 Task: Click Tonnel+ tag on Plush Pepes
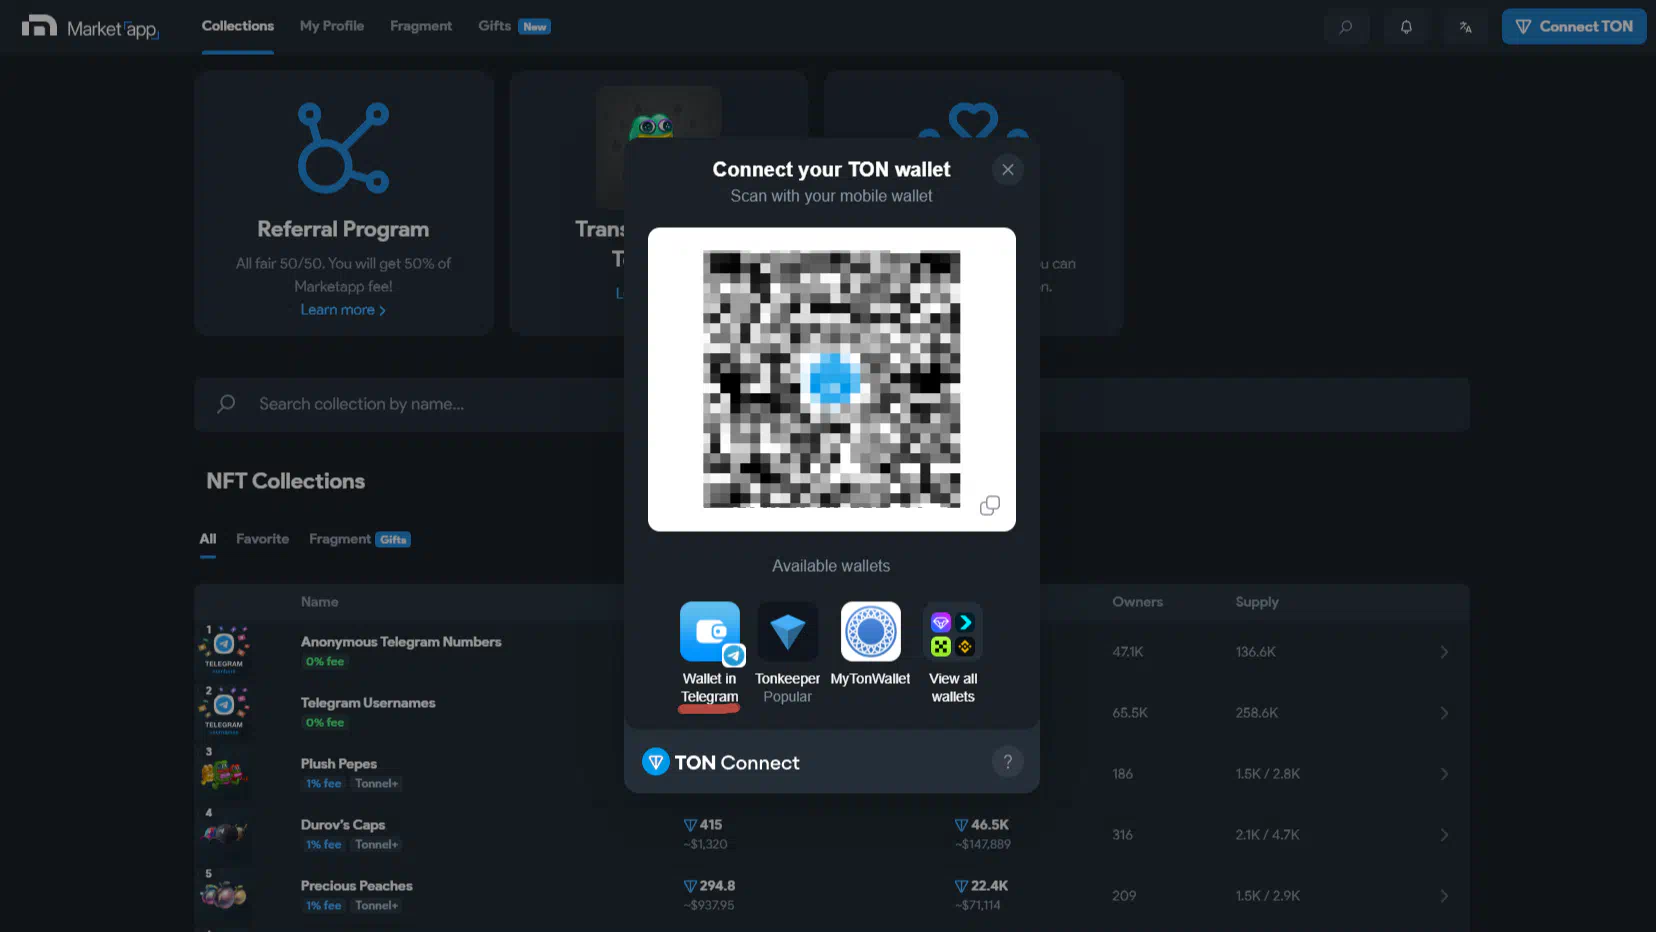coord(377,784)
